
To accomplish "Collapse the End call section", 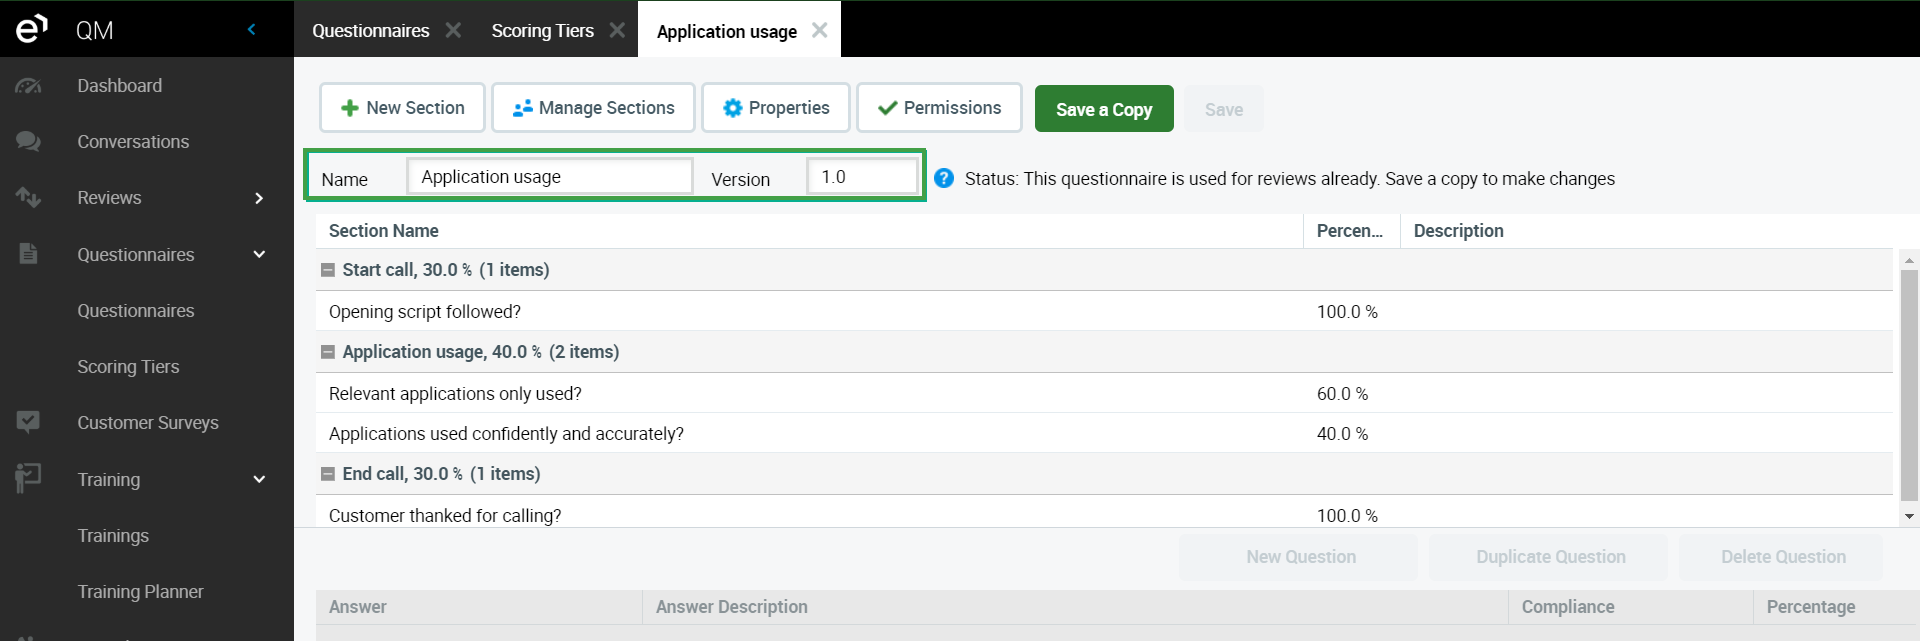I will click(x=327, y=474).
